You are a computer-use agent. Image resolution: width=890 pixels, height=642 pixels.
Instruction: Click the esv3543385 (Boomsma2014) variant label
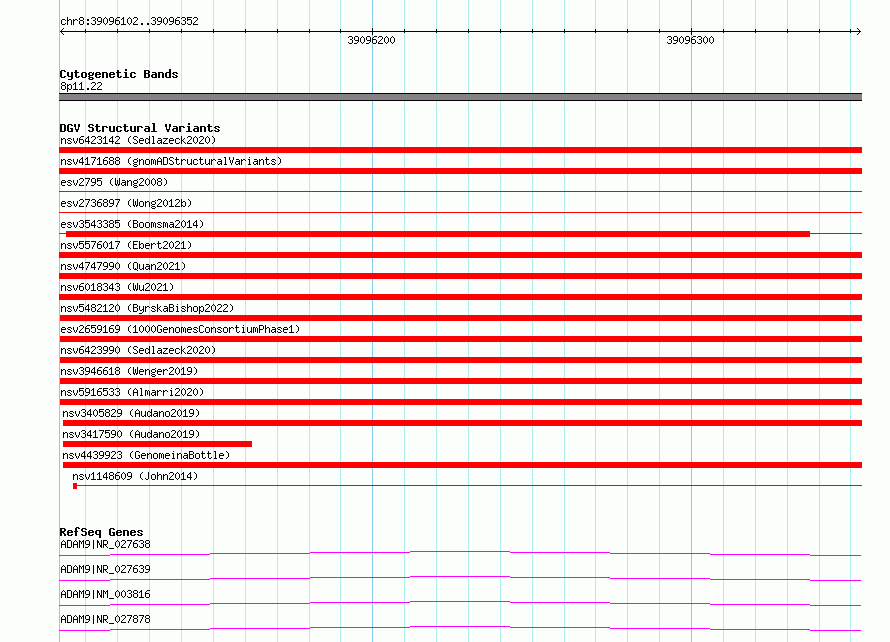[132, 224]
